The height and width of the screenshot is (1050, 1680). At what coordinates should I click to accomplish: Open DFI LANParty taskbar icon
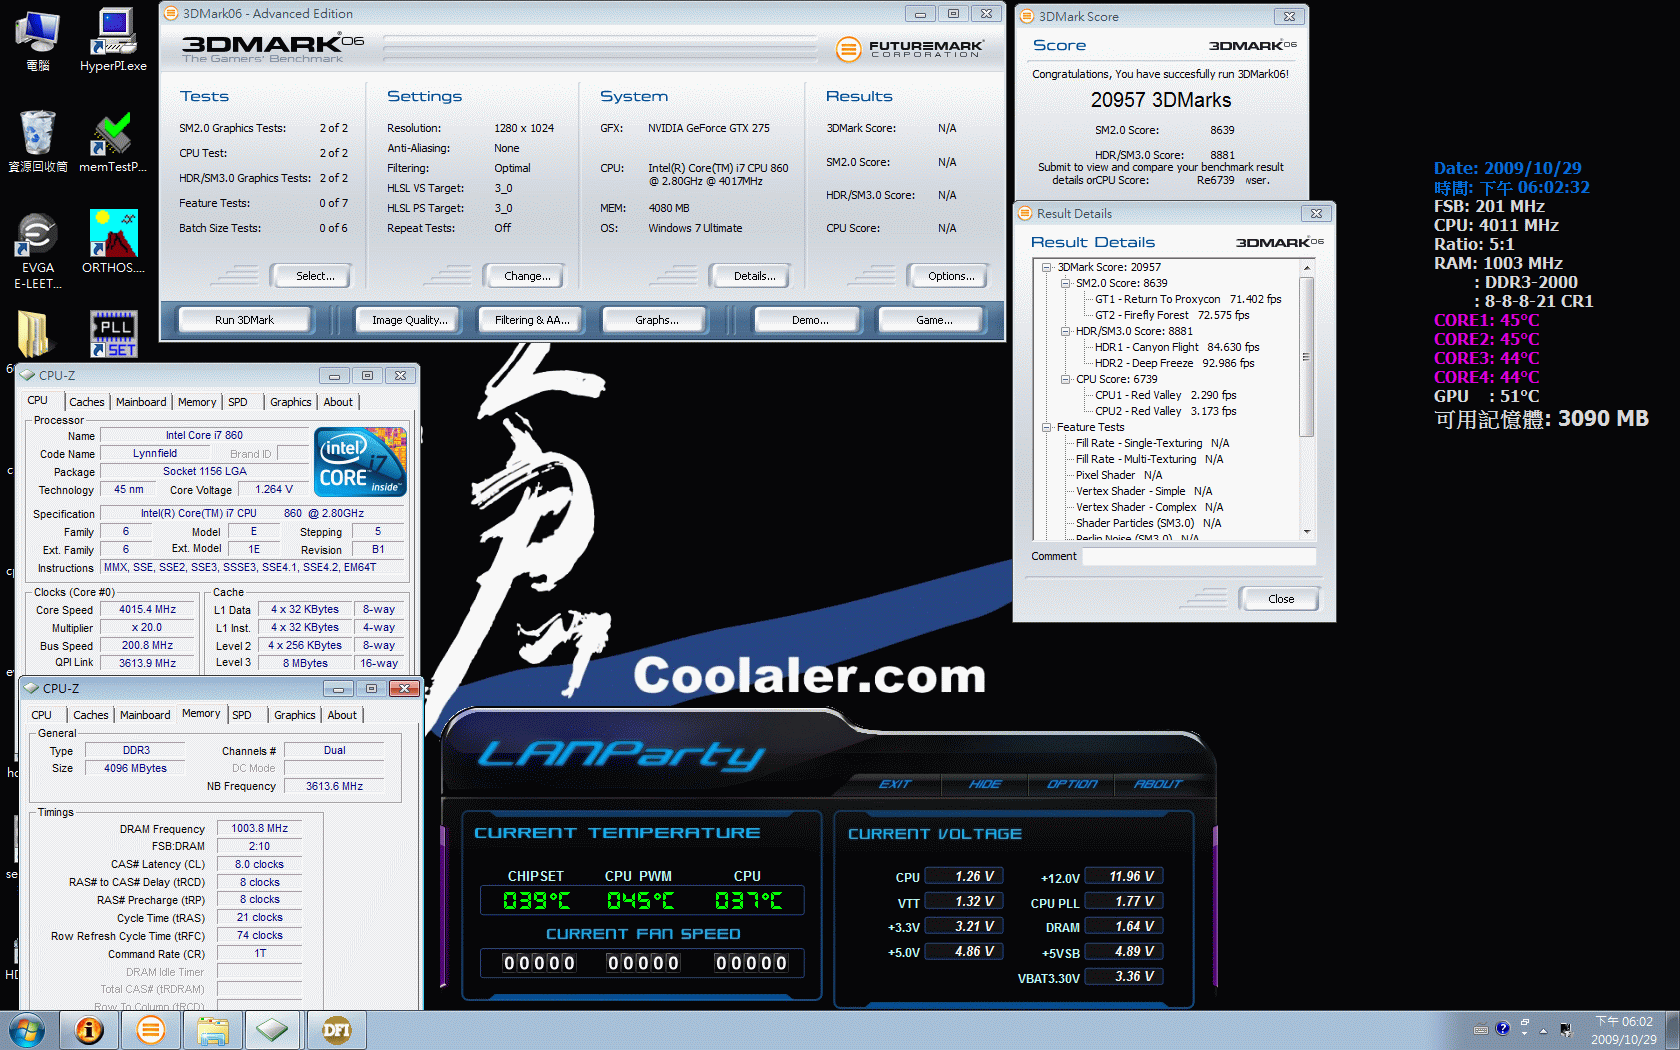tap(337, 1030)
